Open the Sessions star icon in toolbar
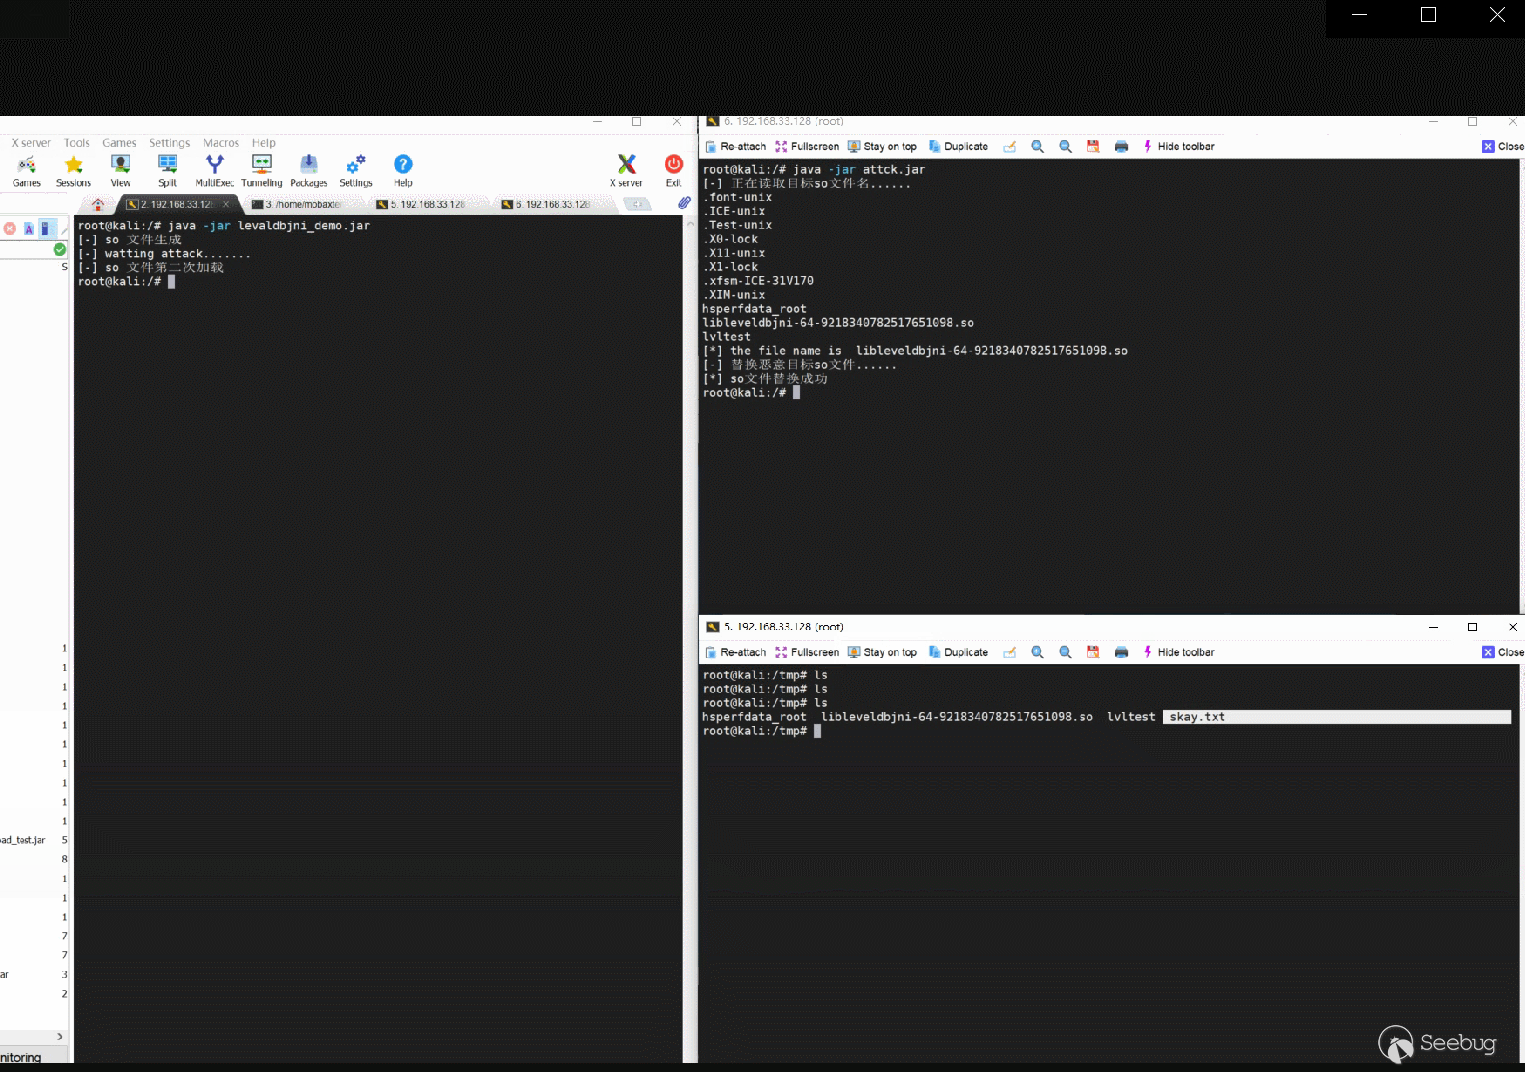 pos(73,168)
